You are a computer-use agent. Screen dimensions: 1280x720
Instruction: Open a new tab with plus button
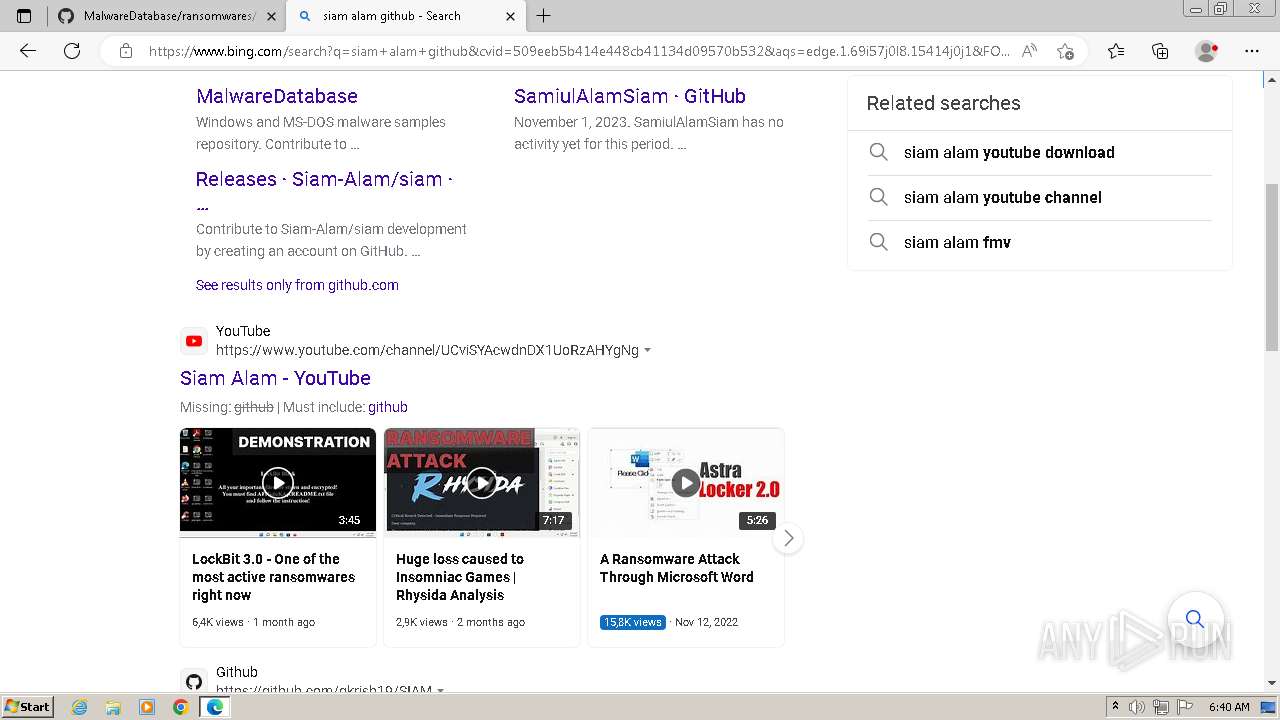click(543, 16)
